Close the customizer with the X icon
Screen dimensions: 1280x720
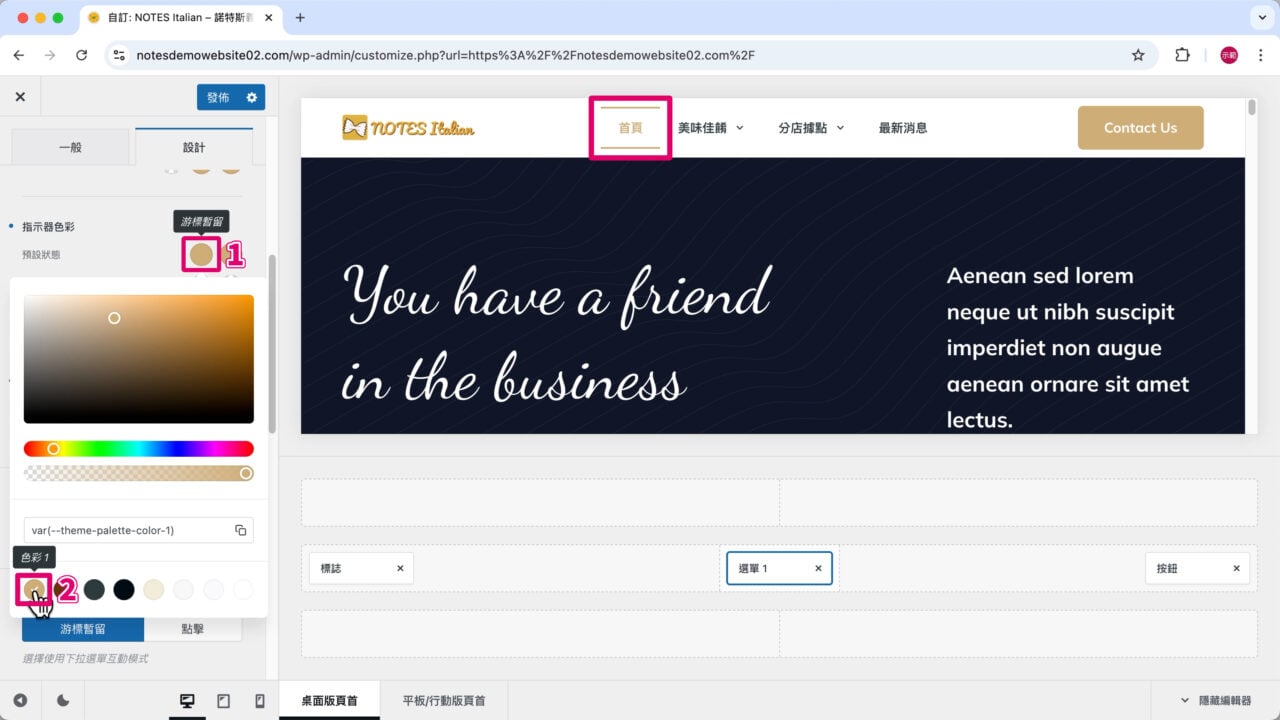20,95
